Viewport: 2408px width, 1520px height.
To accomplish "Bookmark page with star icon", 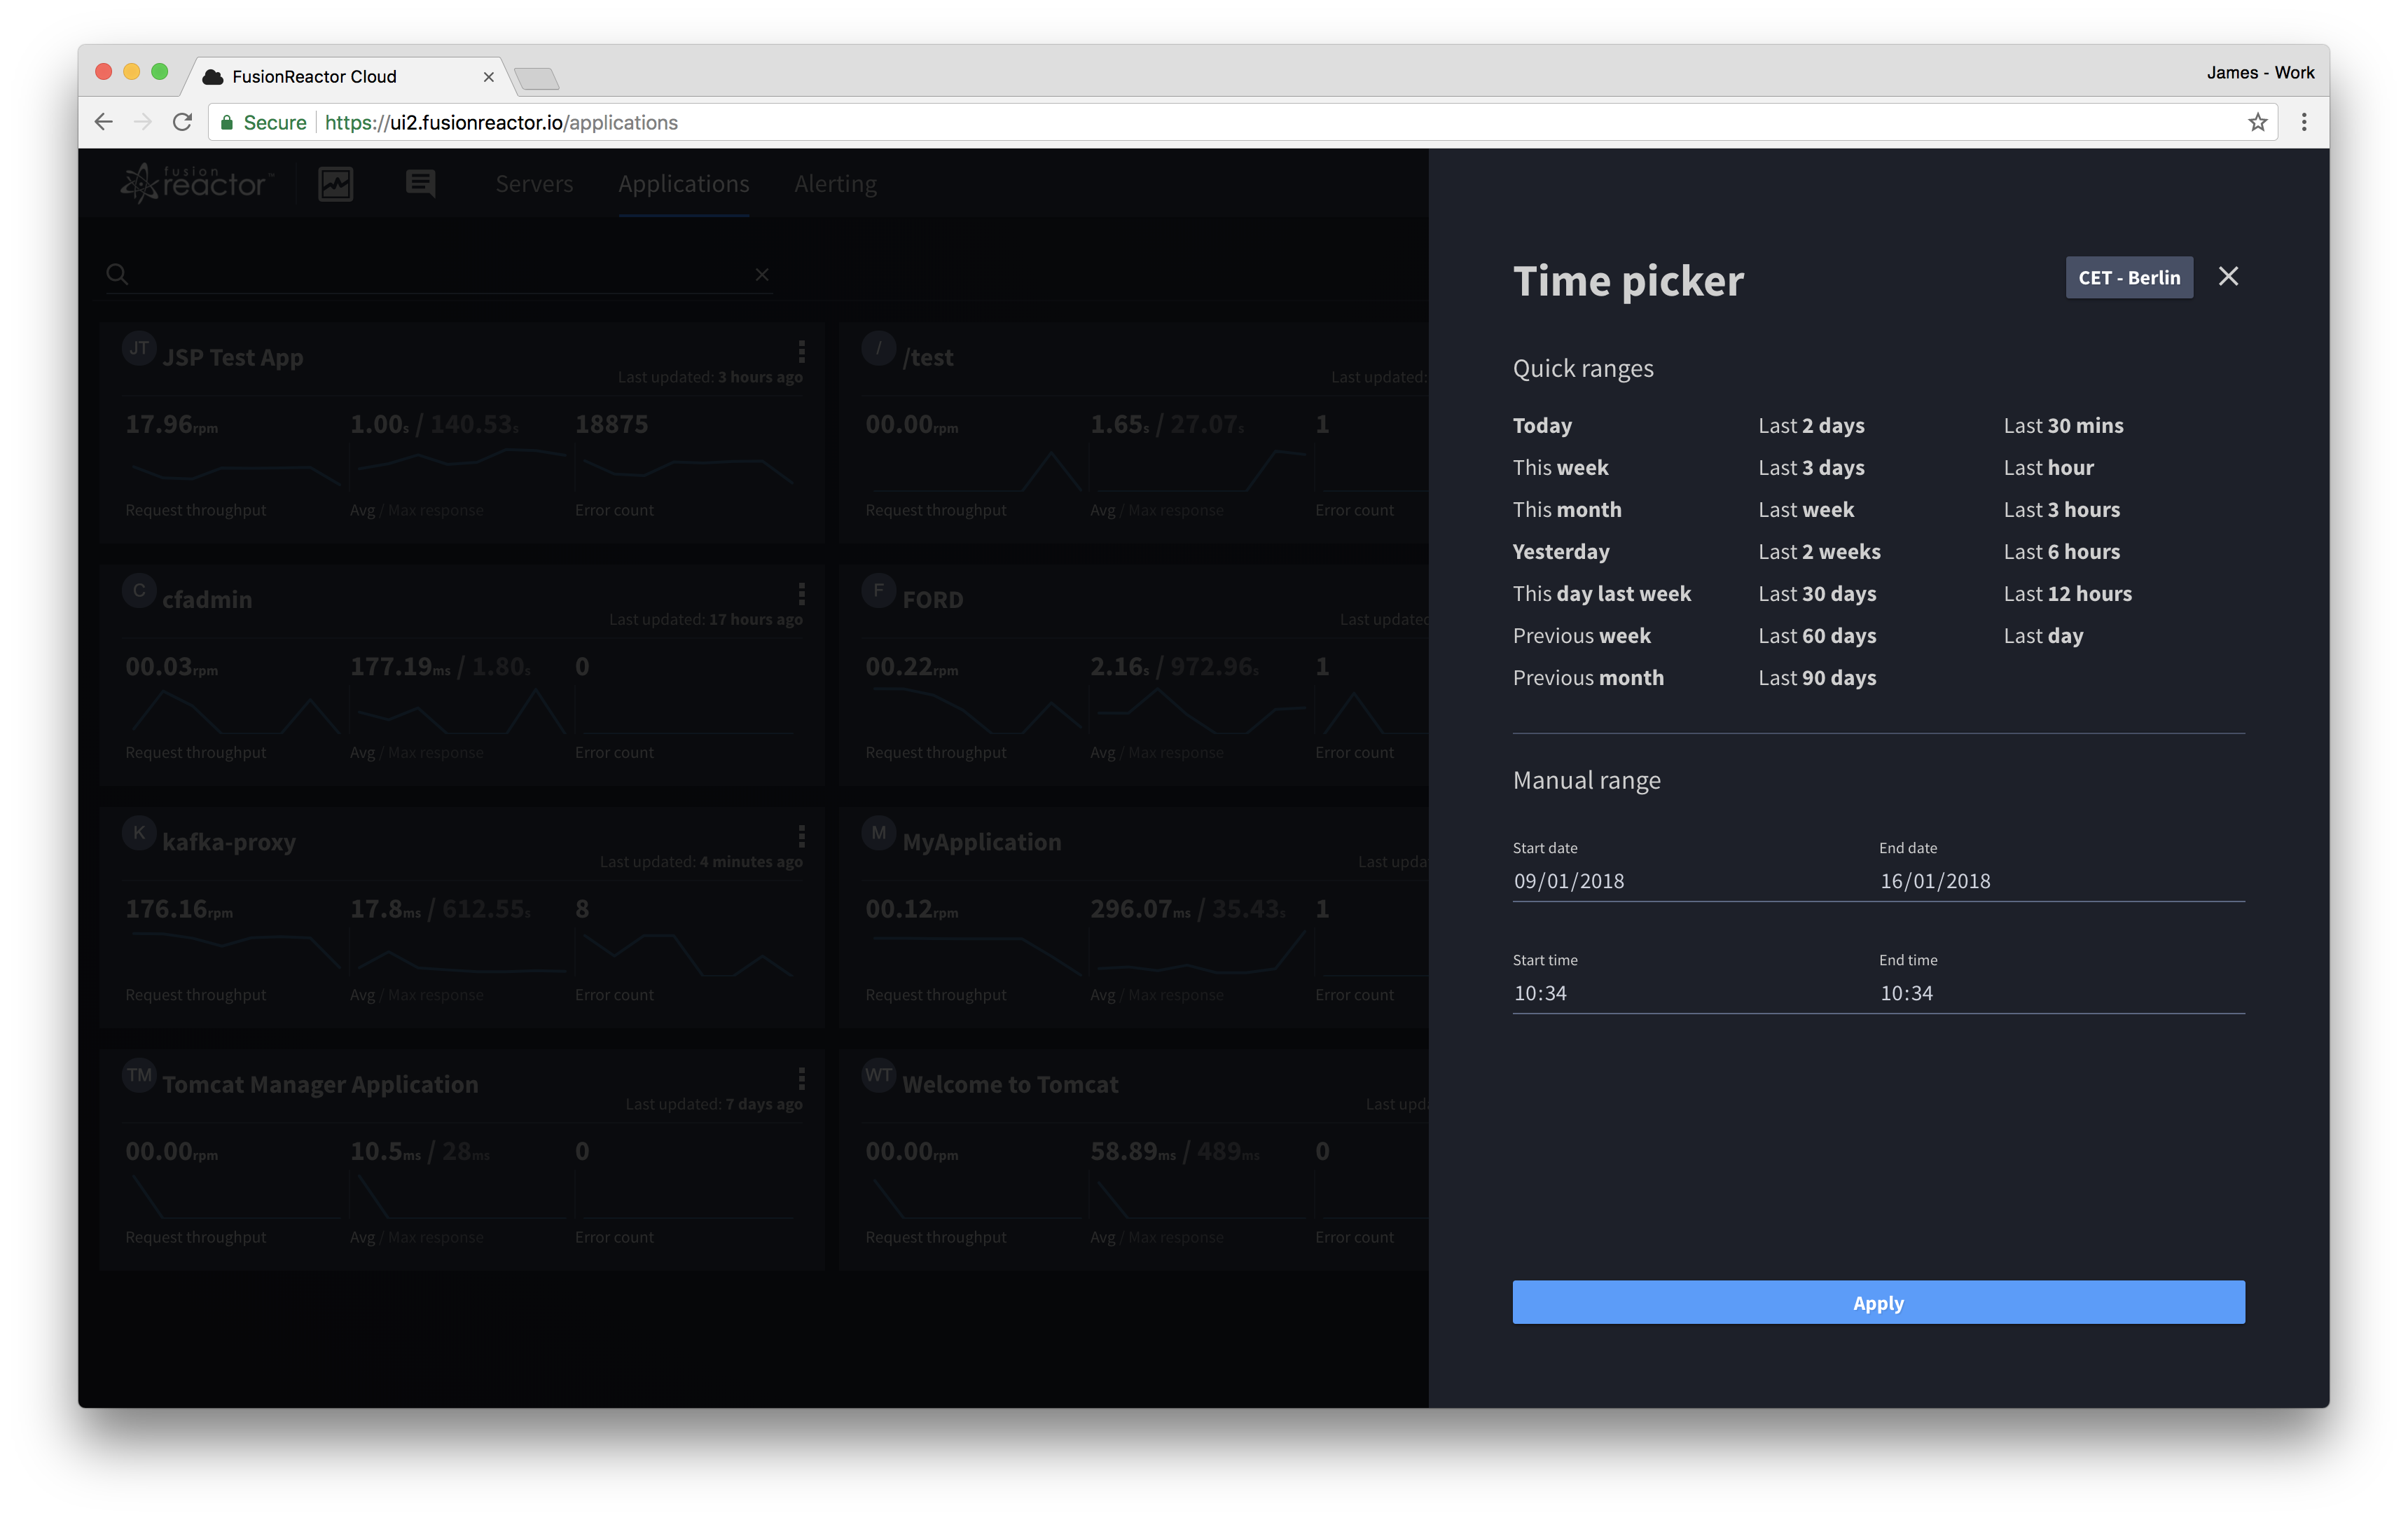I will [2258, 122].
